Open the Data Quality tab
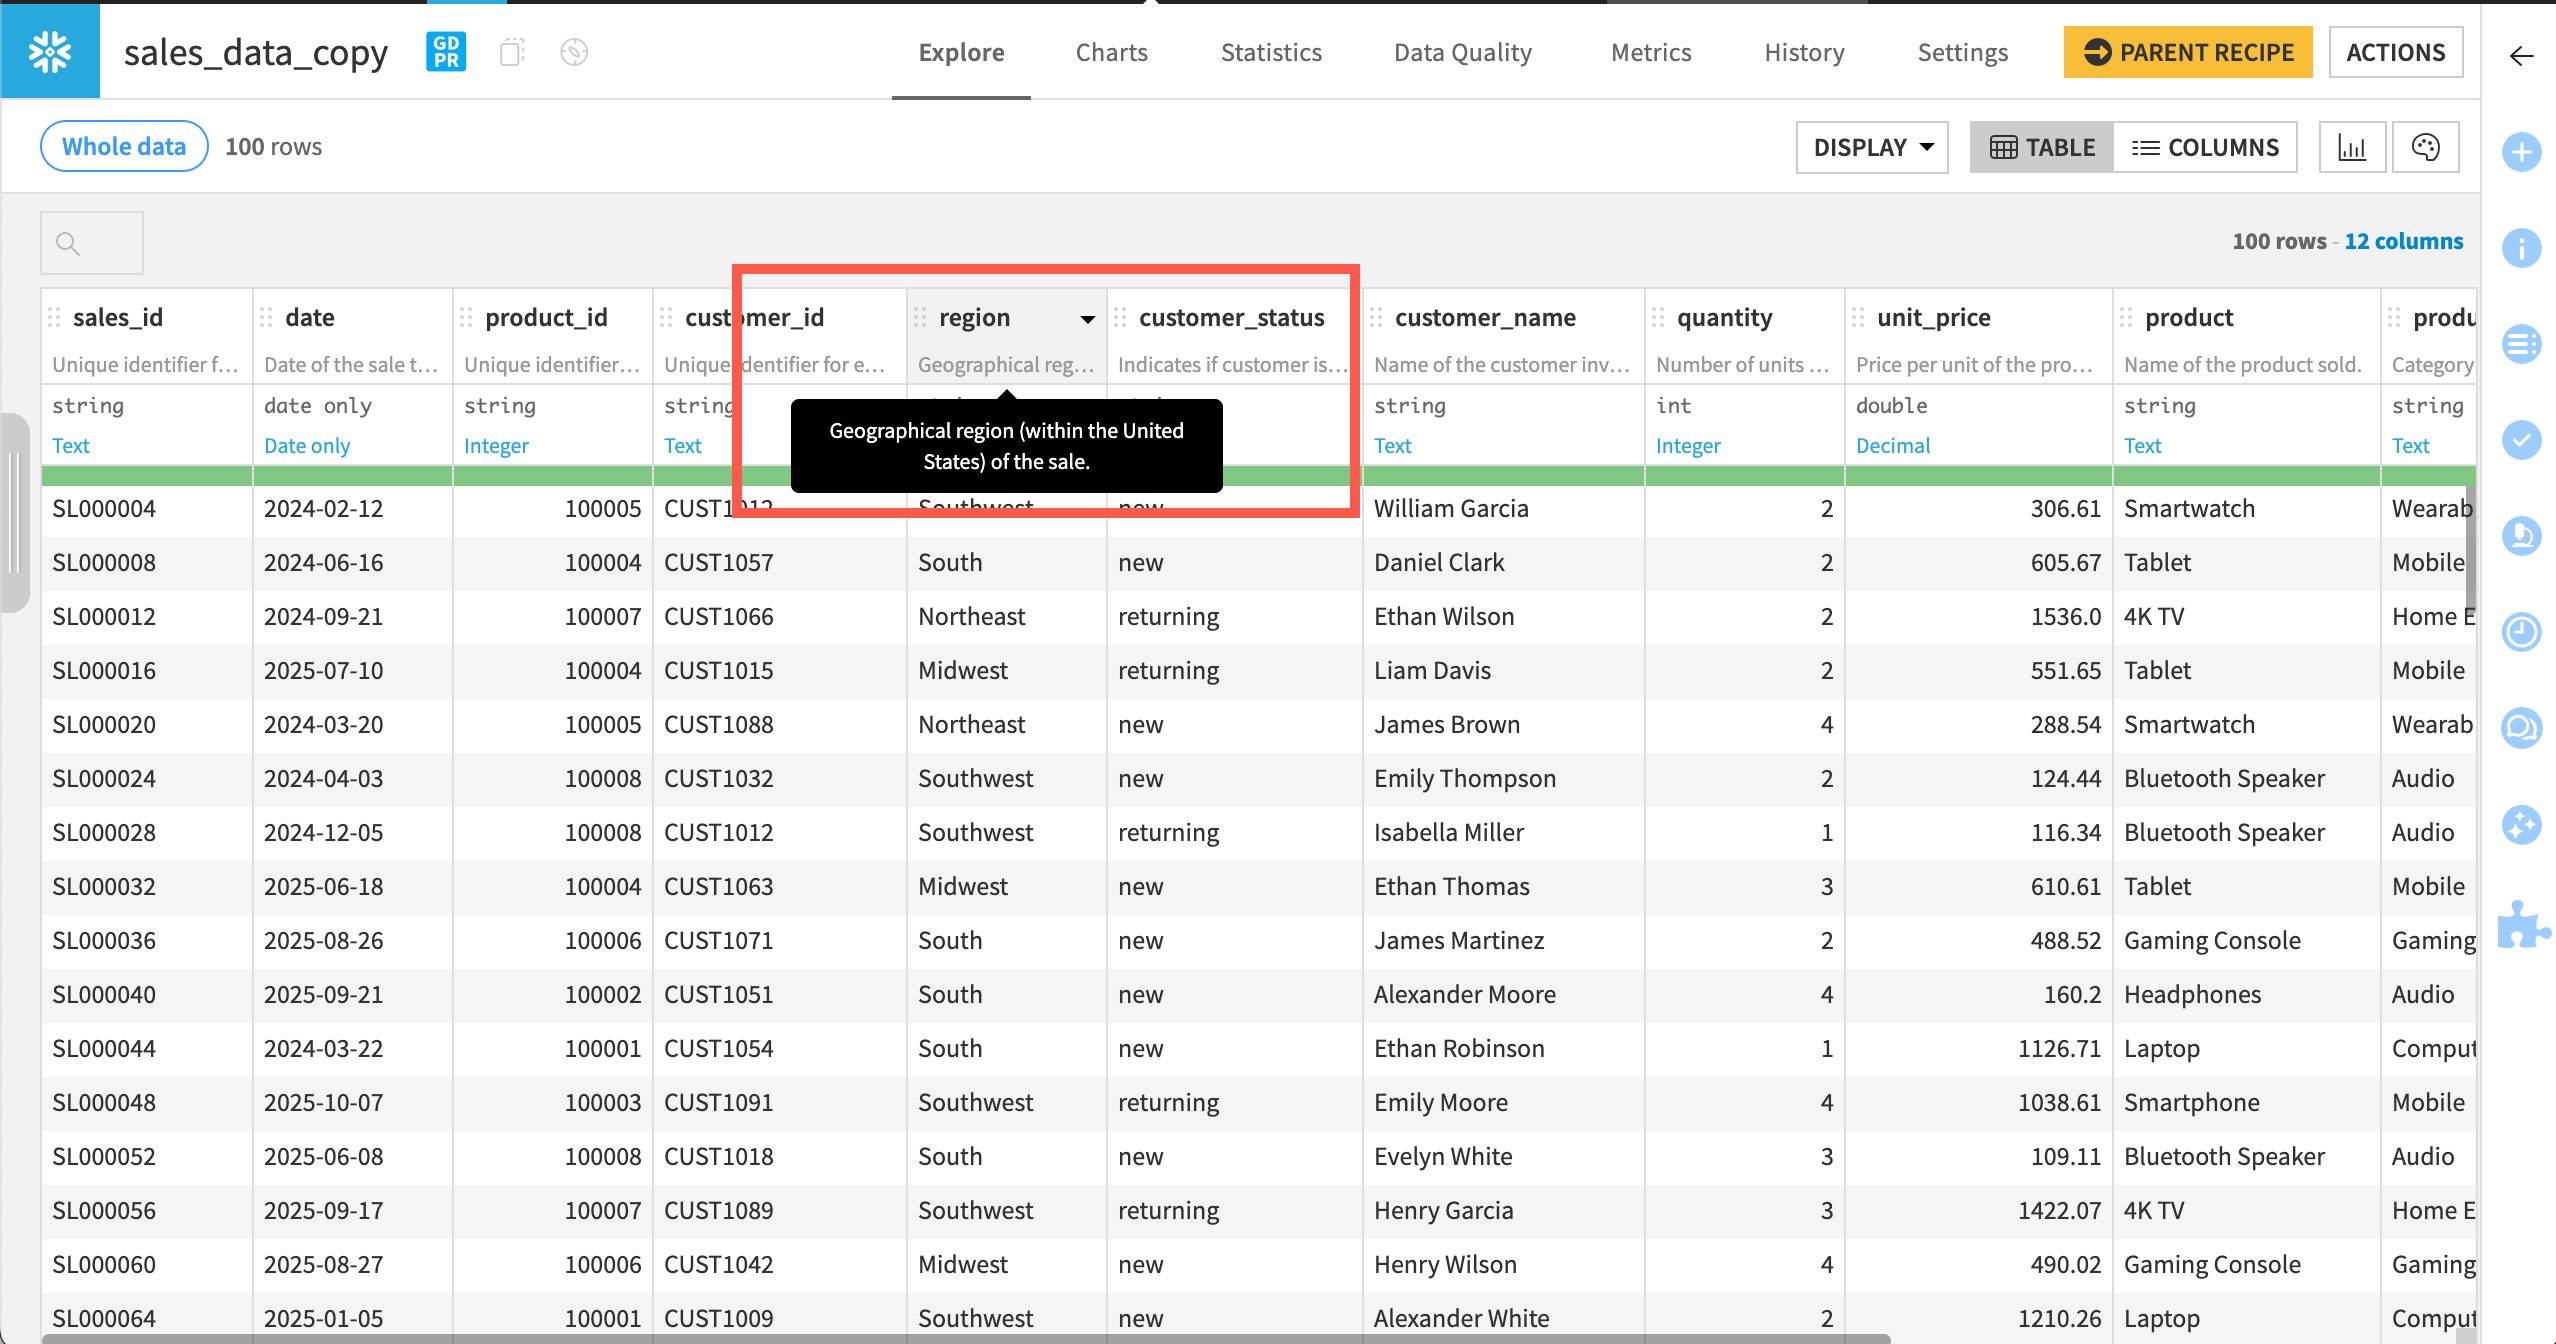 pyautogui.click(x=1462, y=51)
